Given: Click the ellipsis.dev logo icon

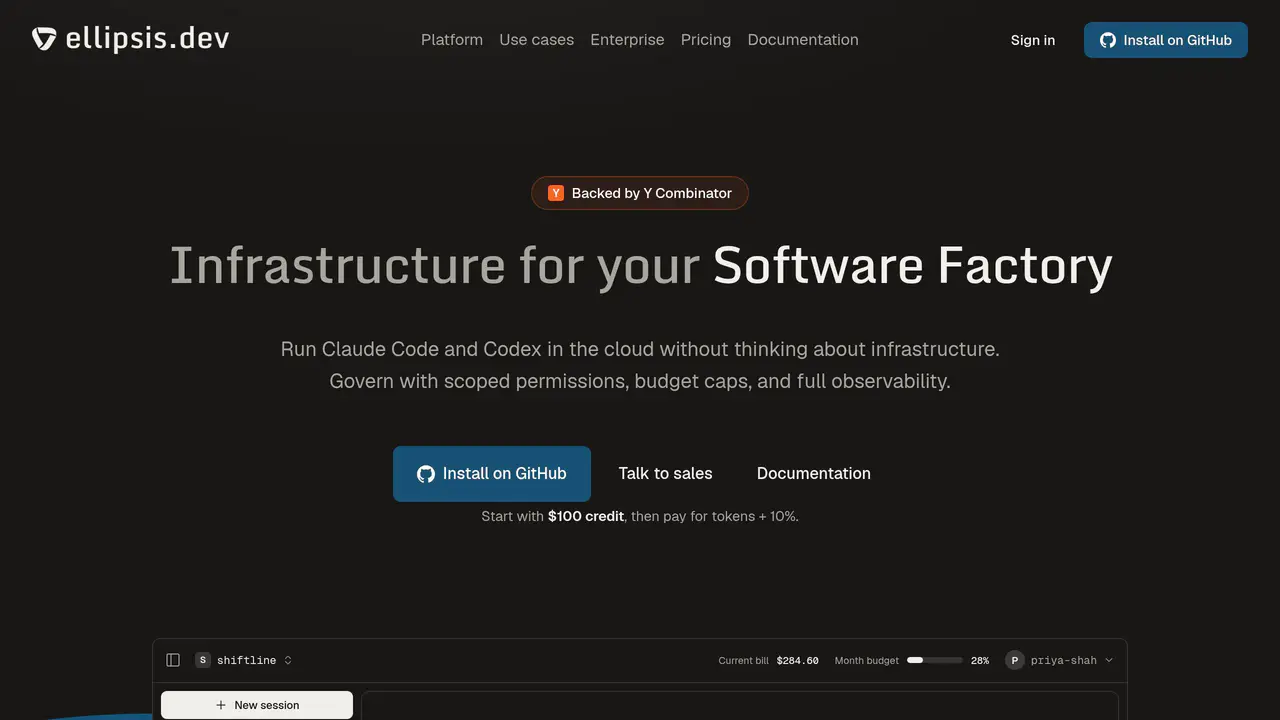Looking at the screenshot, I should (x=44, y=39).
